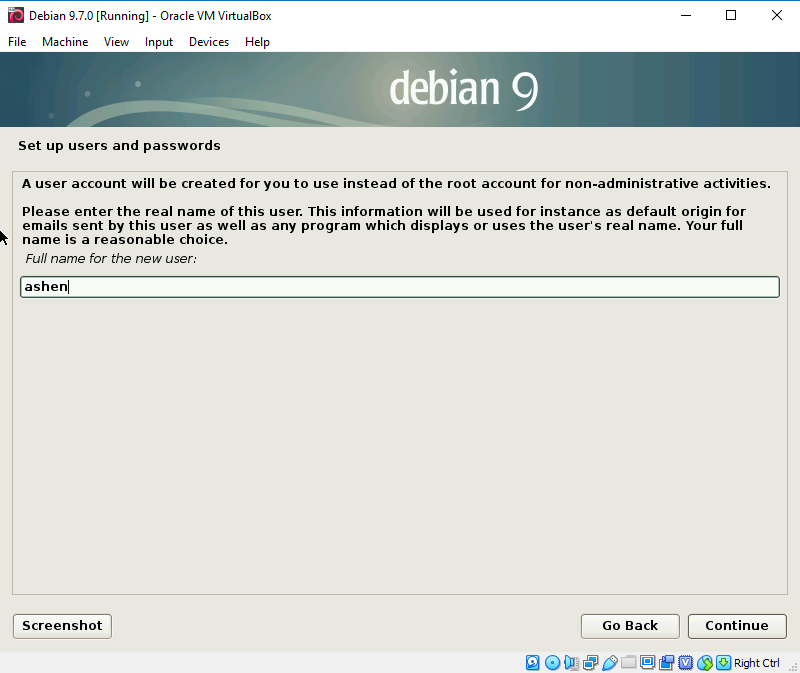Open the Help menu
The height and width of the screenshot is (673, 800).
coord(257,42)
